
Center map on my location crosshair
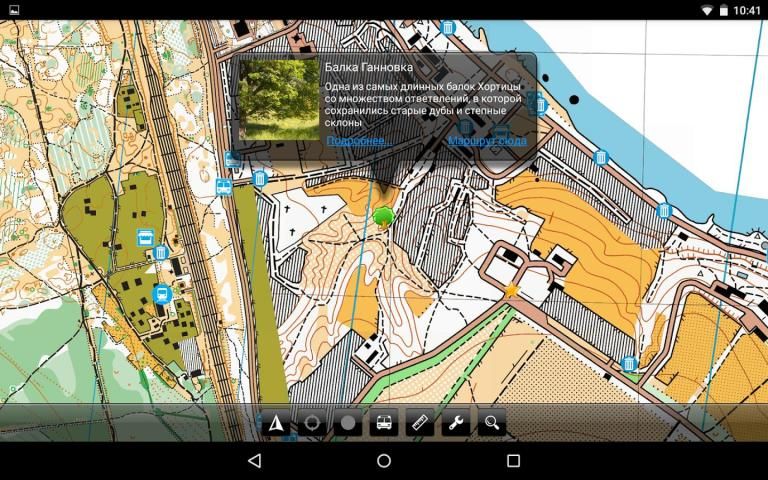click(312, 423)
